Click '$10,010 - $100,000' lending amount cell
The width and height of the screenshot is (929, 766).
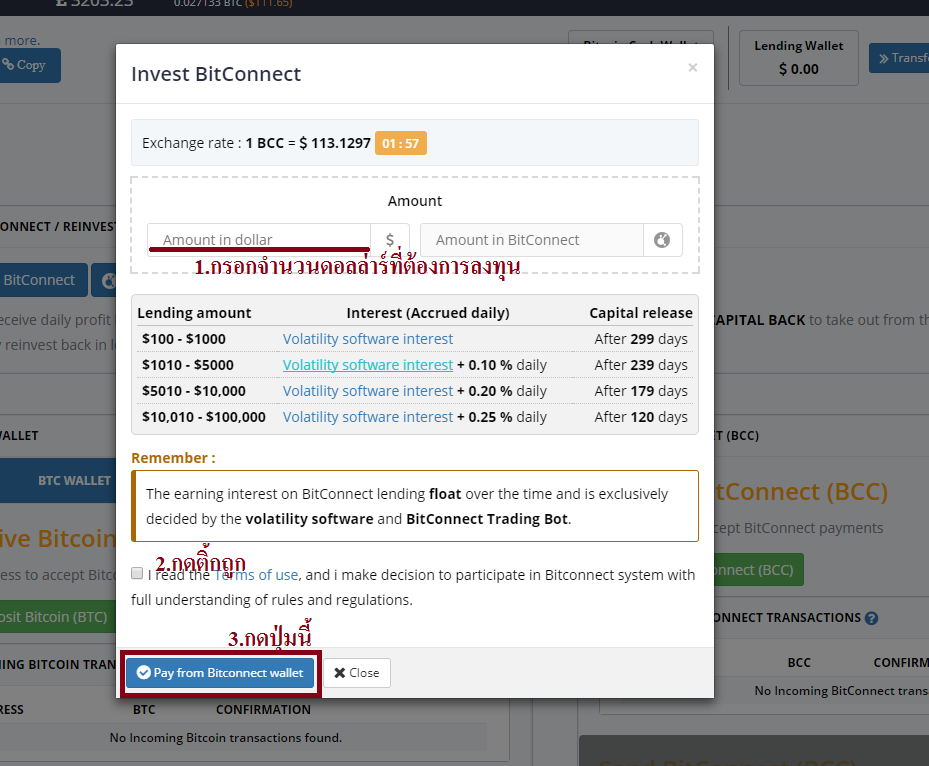pos(204,417)
